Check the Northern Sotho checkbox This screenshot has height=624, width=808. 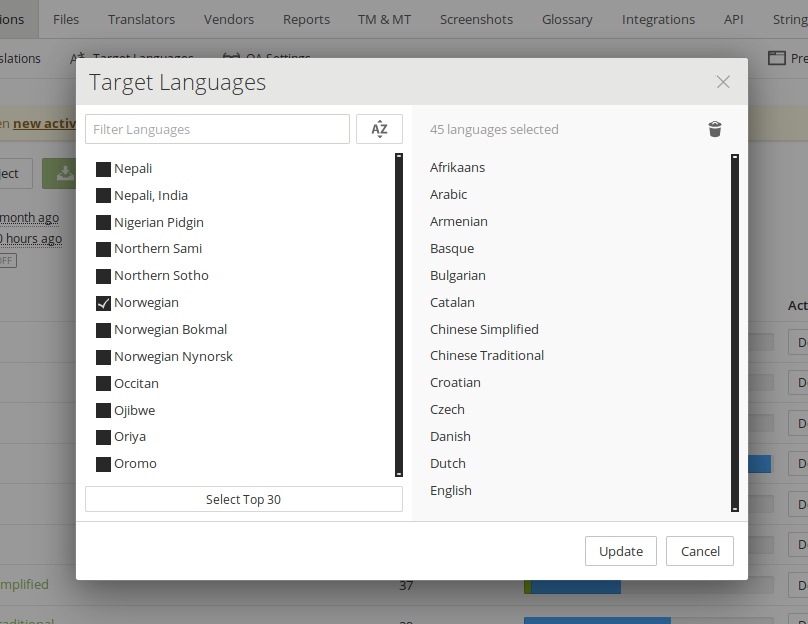[103, 276]
